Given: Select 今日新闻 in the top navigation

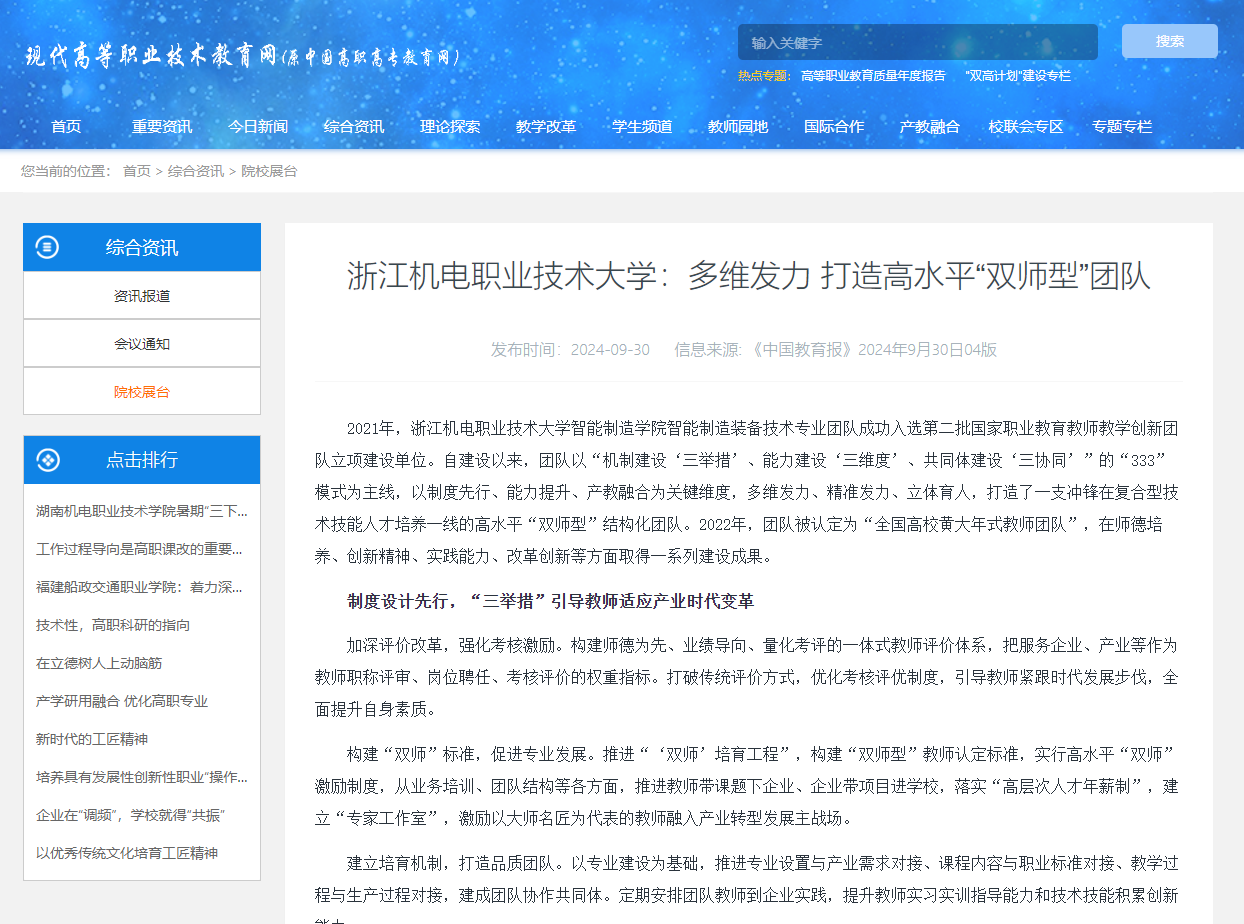Looking at the screenshot, I should pos(258,127).
